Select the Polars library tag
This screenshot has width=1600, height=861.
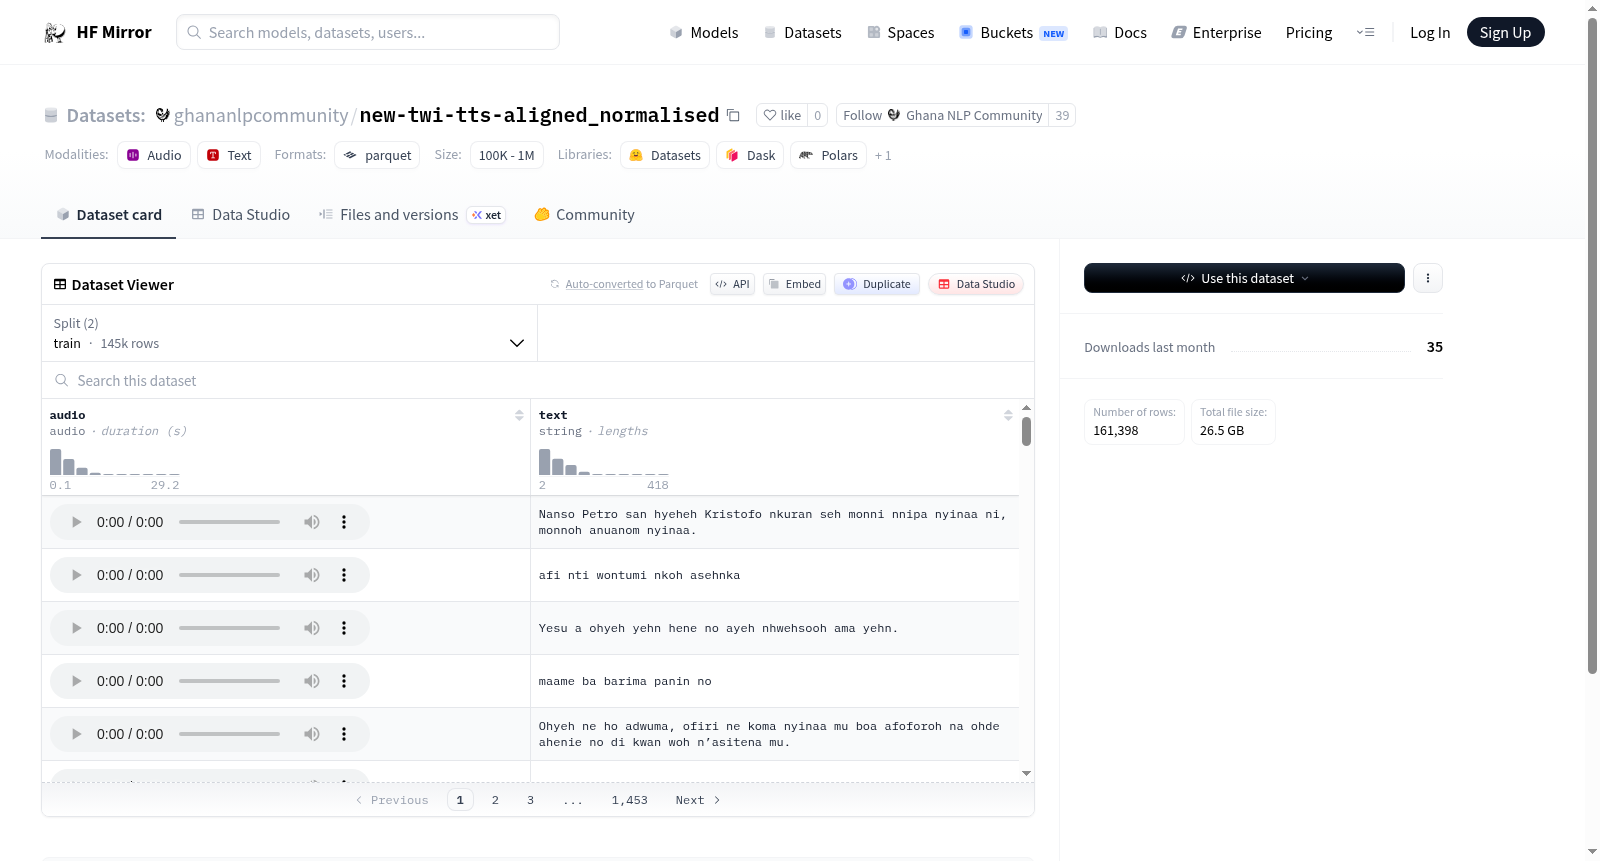[x=829, y=155]
